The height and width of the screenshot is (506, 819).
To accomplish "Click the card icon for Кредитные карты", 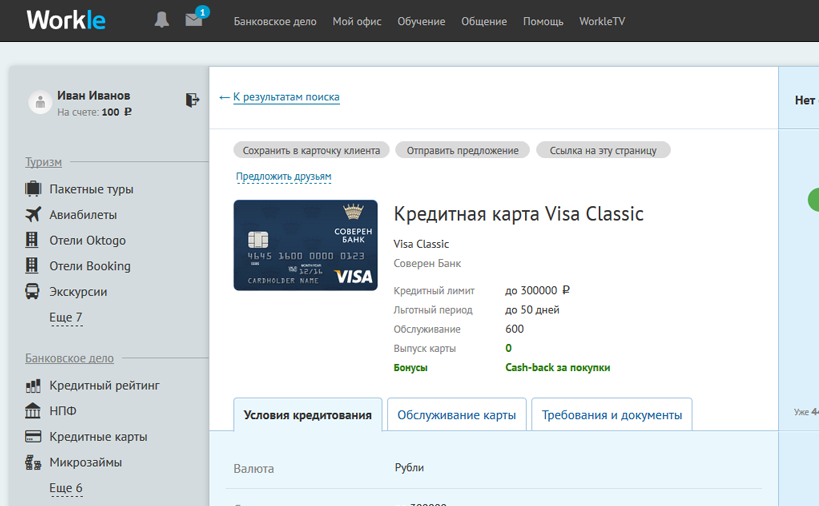I will [x=33, y=436].
